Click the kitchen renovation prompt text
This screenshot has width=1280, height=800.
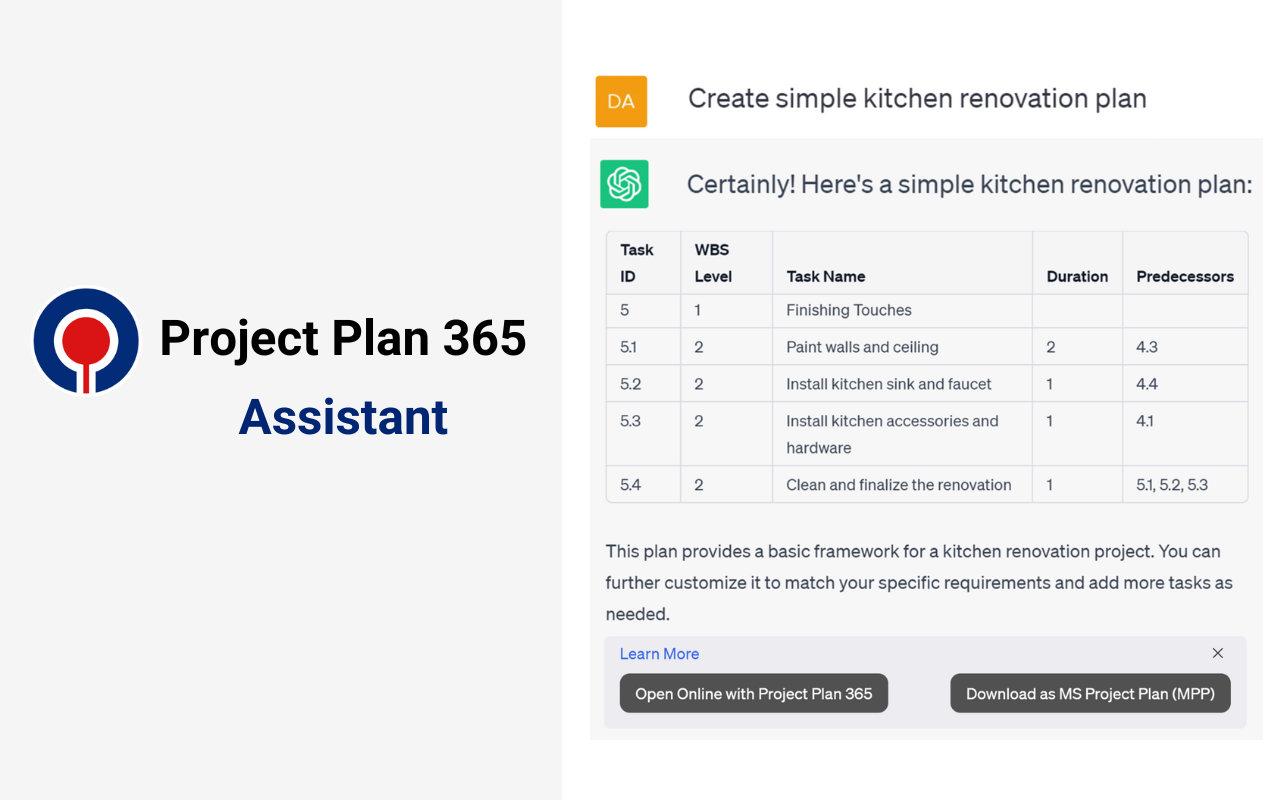tap(917, 98)
